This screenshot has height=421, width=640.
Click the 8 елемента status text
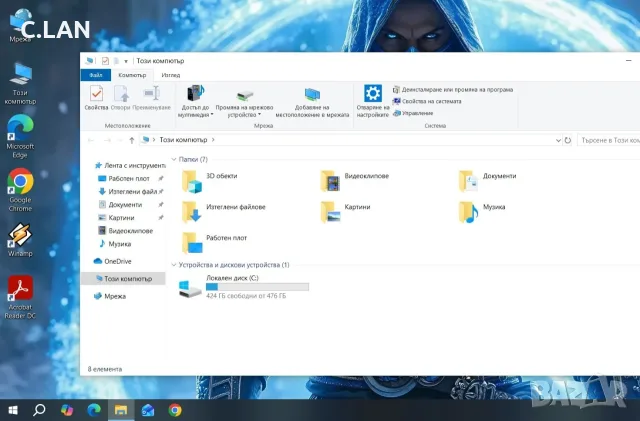pyautogui.click(x=105, y=369)
